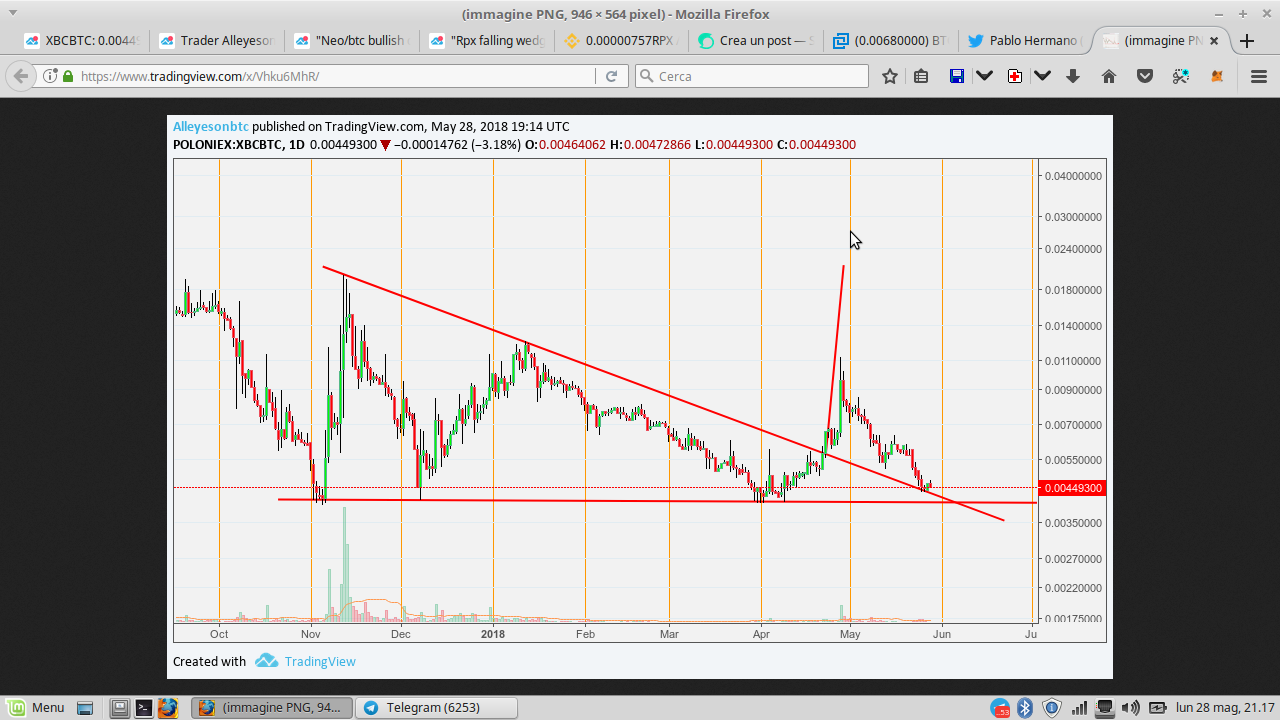This screenshot has width=1280, height=720.
Task: Focus the Cerca search field
Action: pos(752,76)
